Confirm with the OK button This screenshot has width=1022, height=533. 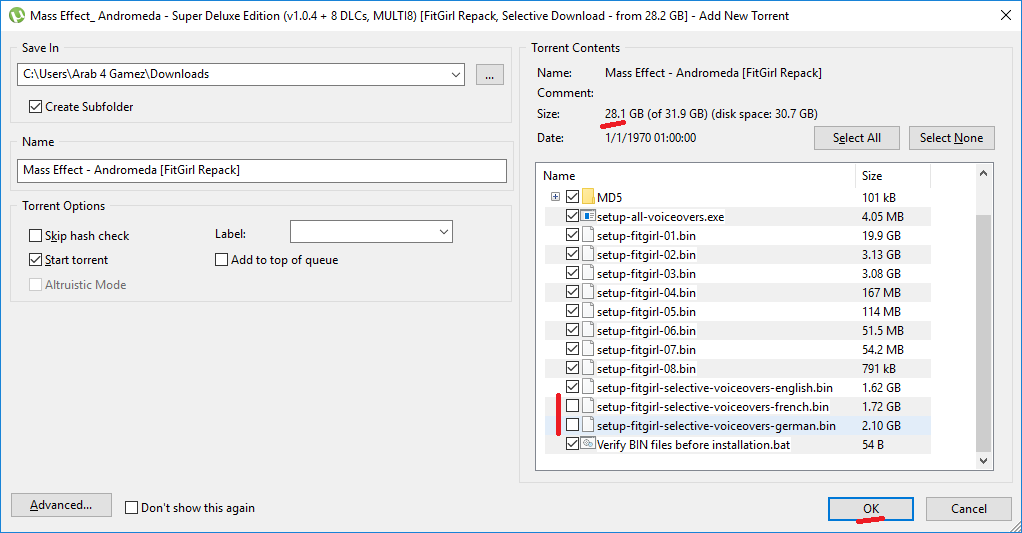[x=871, y=509]
